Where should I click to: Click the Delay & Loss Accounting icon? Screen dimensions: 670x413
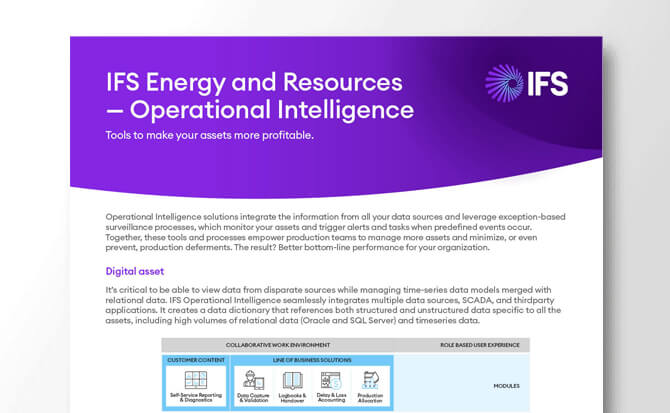[331, 380]
